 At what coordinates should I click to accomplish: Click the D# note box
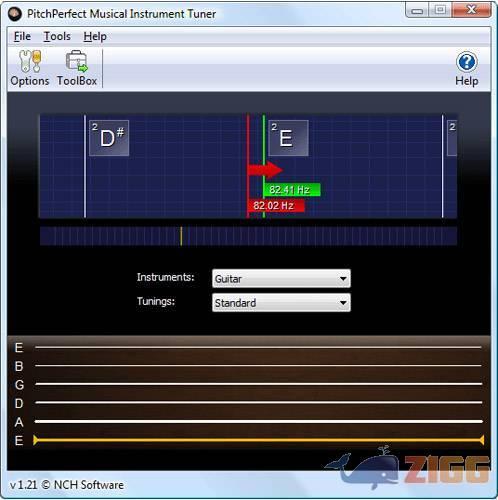pyautogui.click(x=109, y=138)
